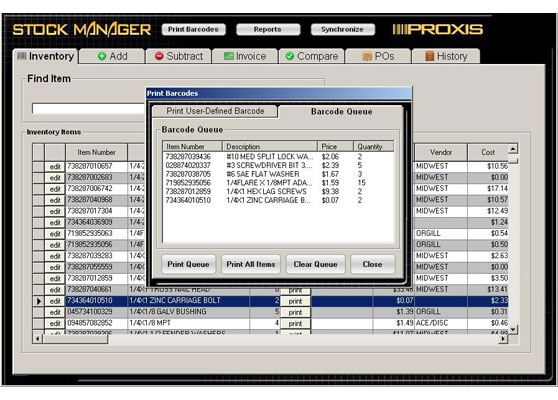558x400 pixels.
Task: Sort queue by Item Number column
Action: (x=193, y=147)
